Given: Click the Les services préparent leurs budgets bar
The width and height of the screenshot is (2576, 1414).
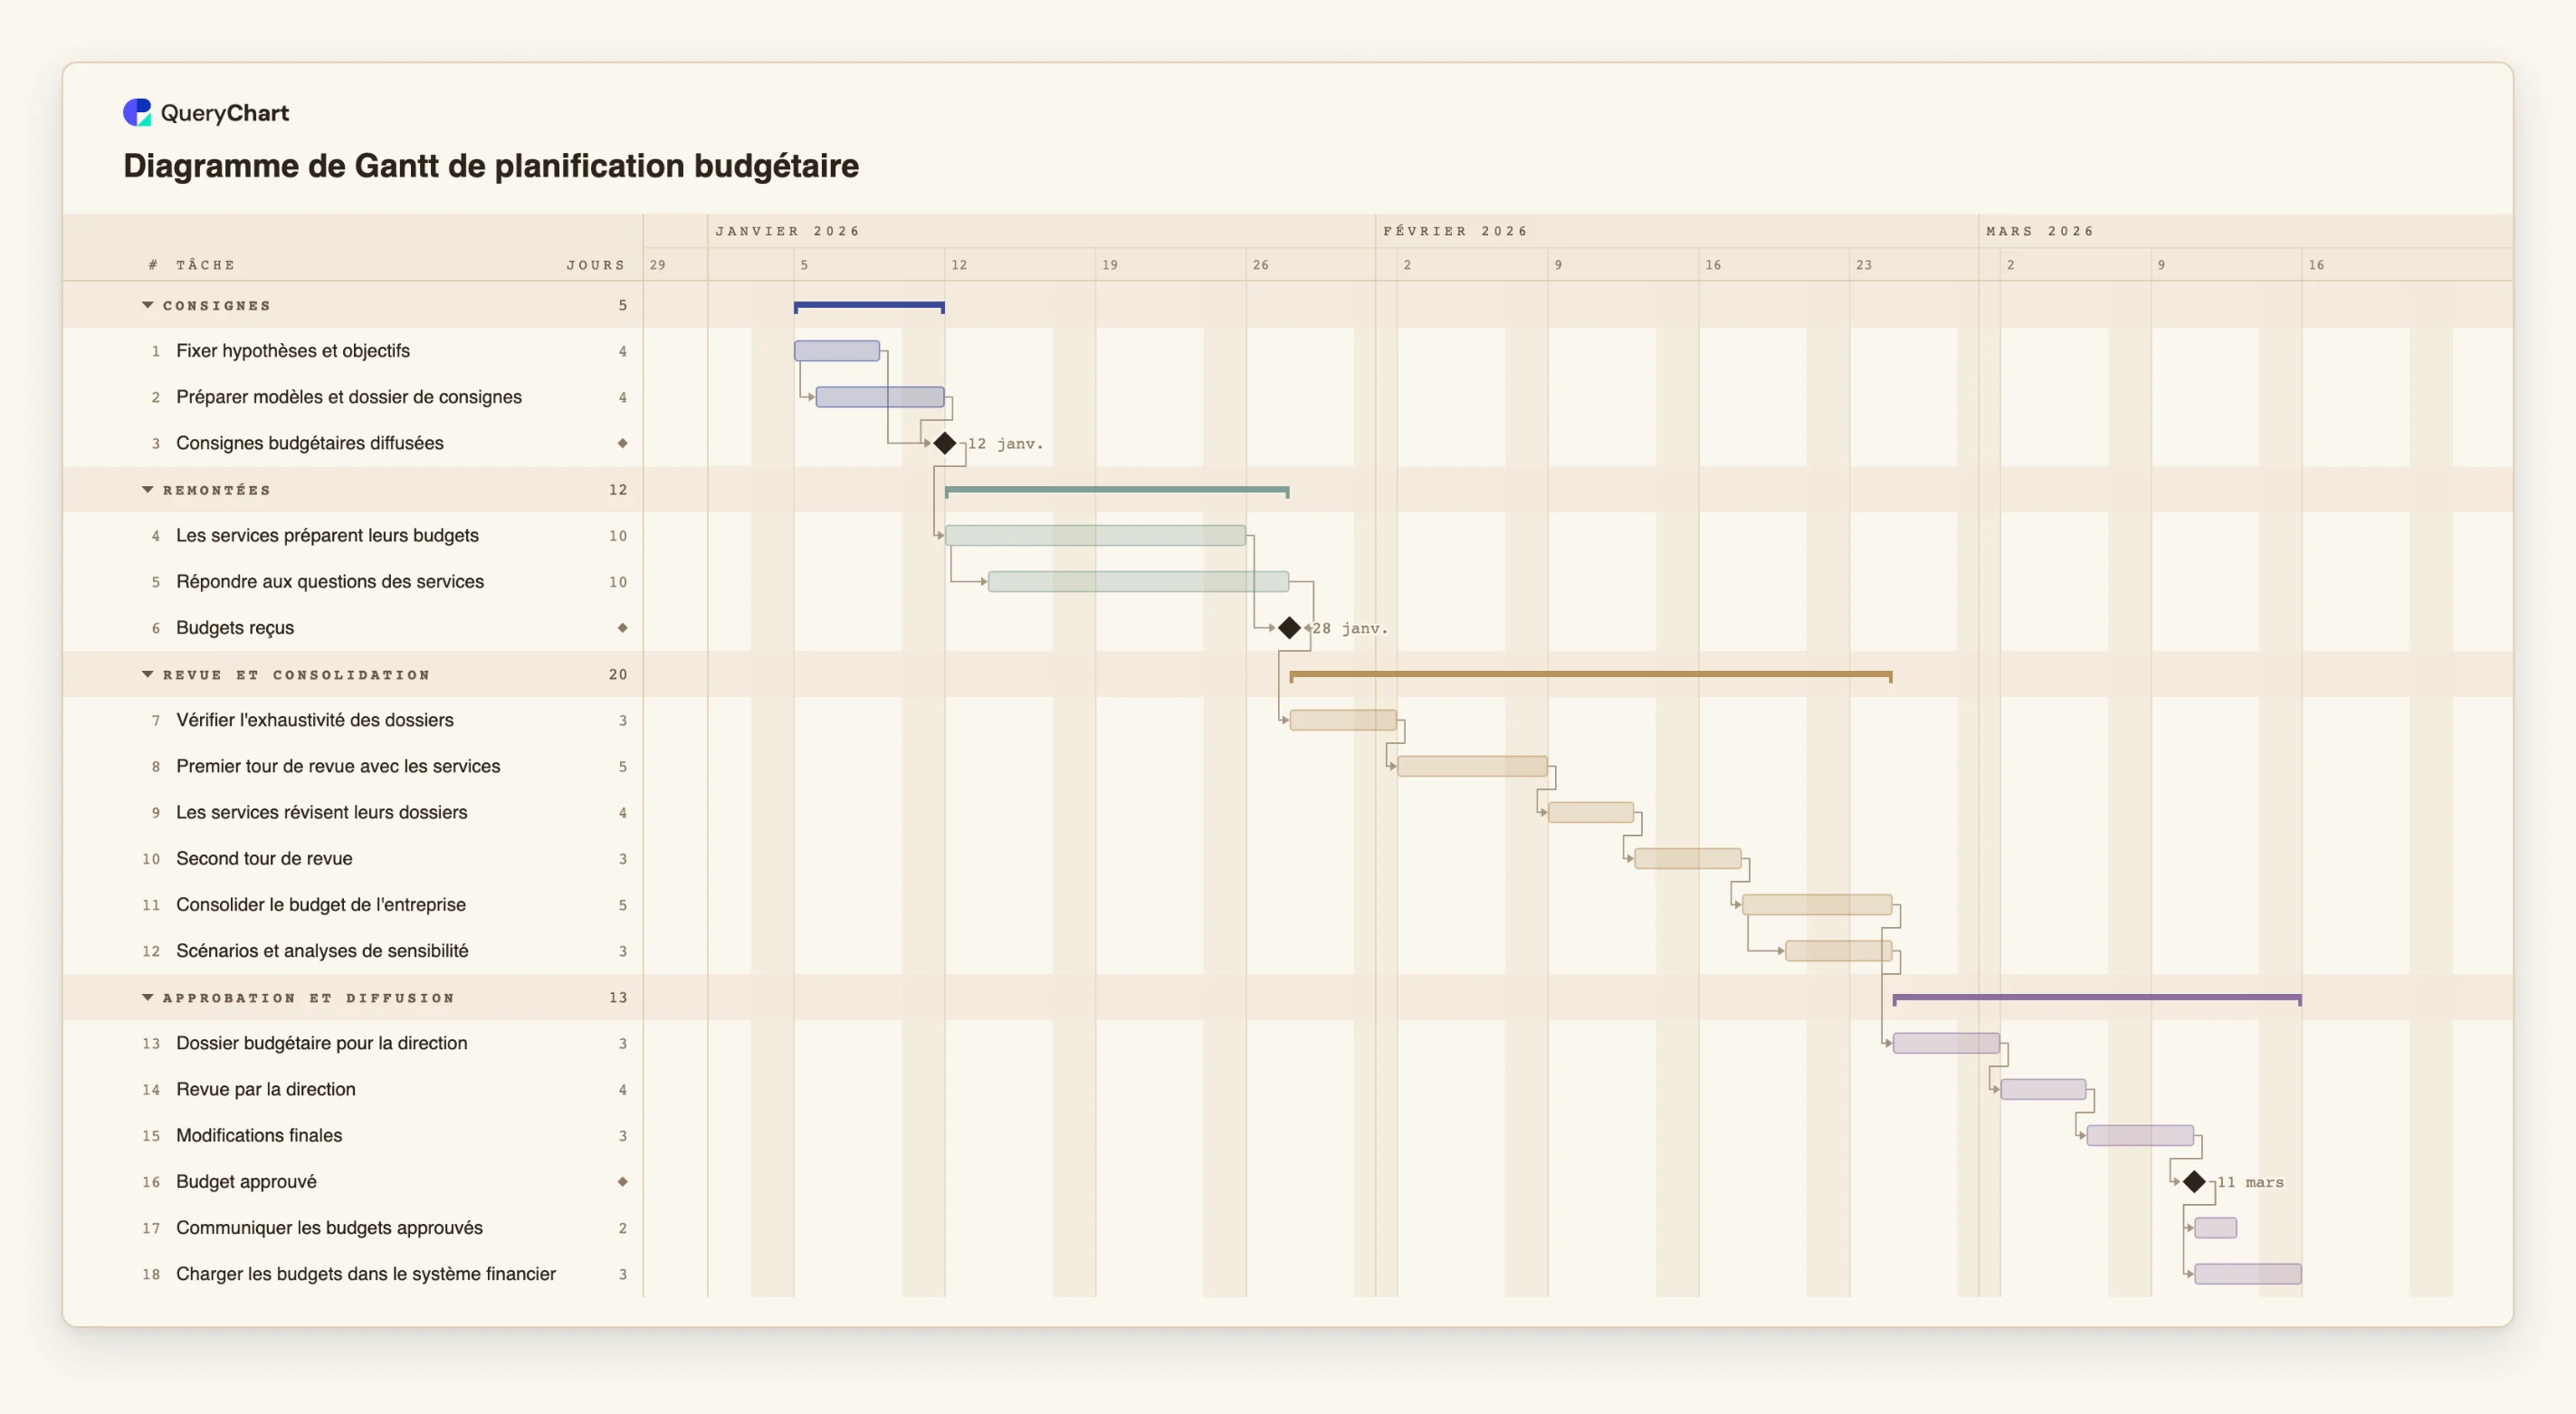Looking at the screenshot, I should 1095,535.
